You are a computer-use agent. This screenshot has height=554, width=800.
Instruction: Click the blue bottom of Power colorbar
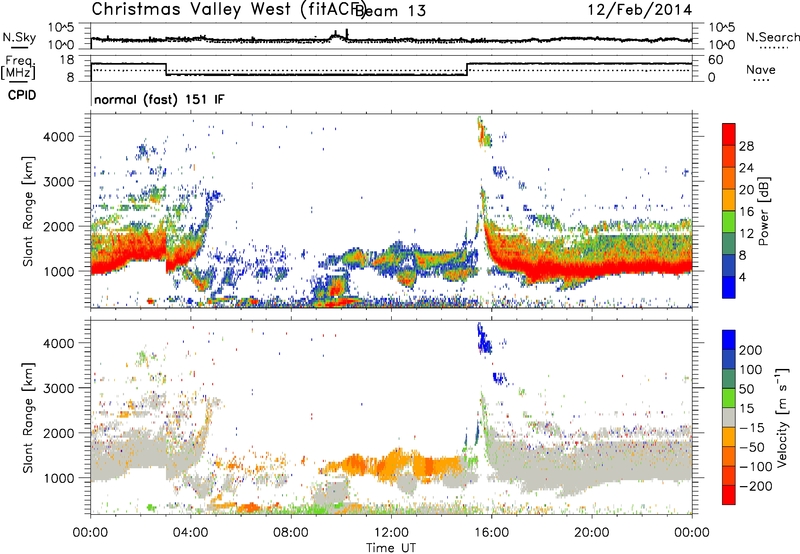pos(729,288)
